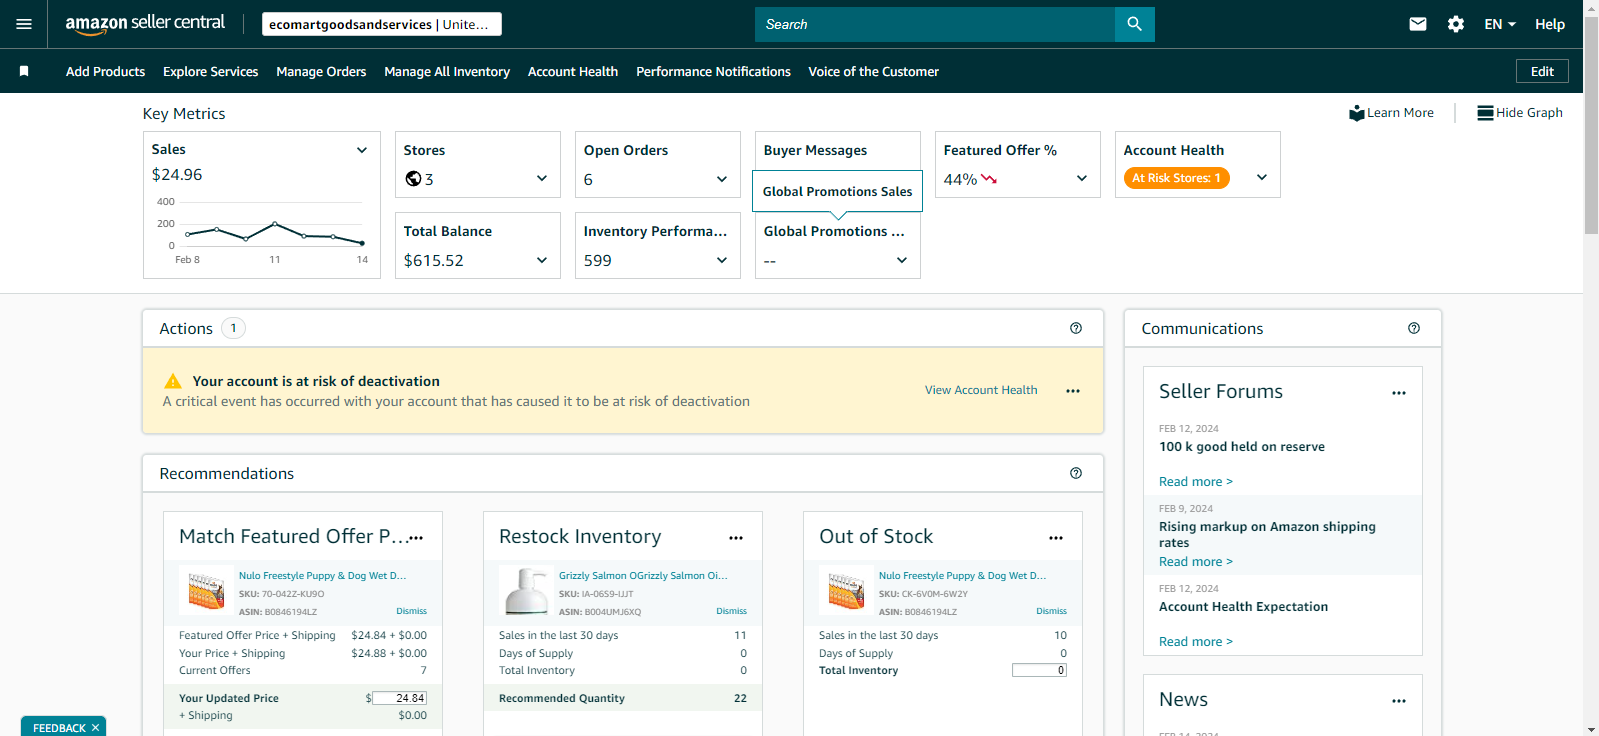The image size is (1599, 736).
Task: Click the At Risk Stores: 1 badge
Action: pyautogui.click(x=1176, y=178)
